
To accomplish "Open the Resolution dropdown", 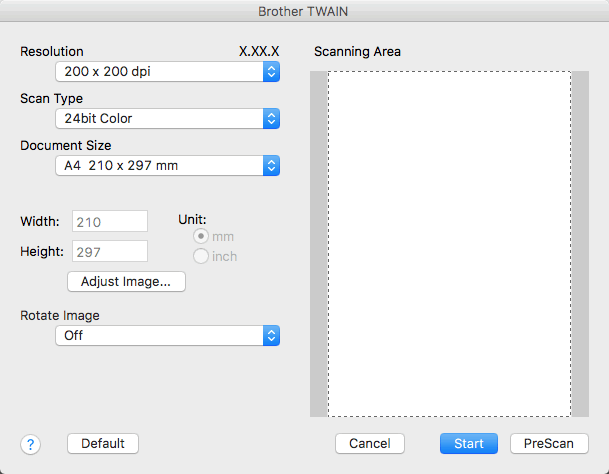I will click(167, 71).
